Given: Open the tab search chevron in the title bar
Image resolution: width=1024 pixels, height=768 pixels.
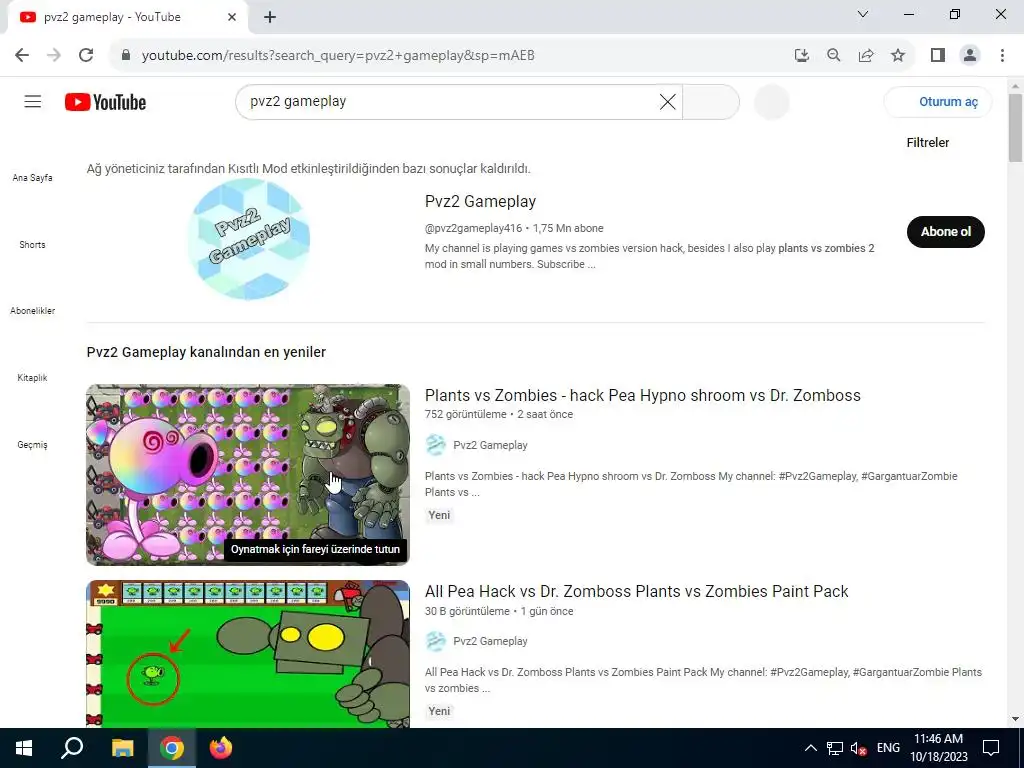Looking at the screenshot, I should 863,14.
